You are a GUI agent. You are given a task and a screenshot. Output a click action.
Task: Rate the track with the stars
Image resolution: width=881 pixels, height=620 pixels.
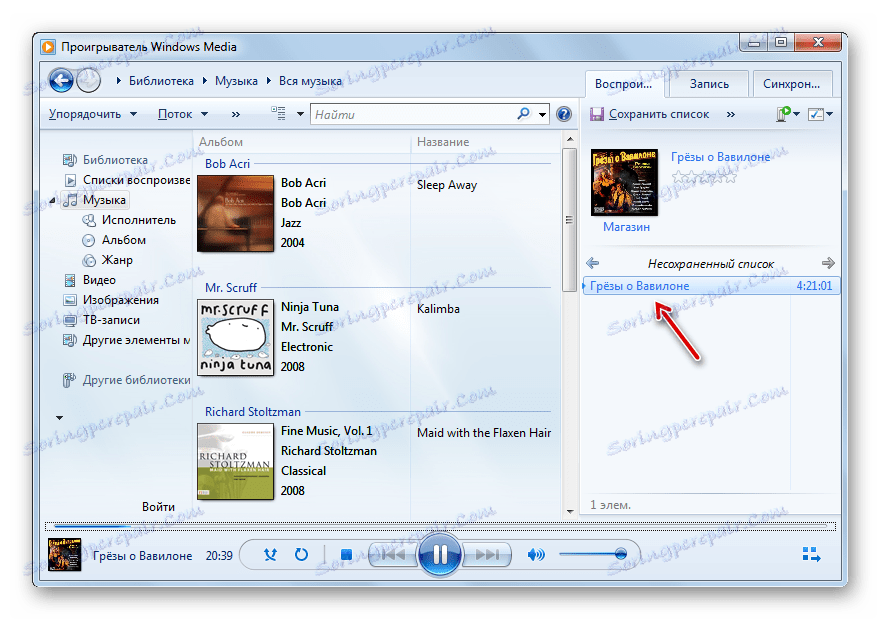704,177
